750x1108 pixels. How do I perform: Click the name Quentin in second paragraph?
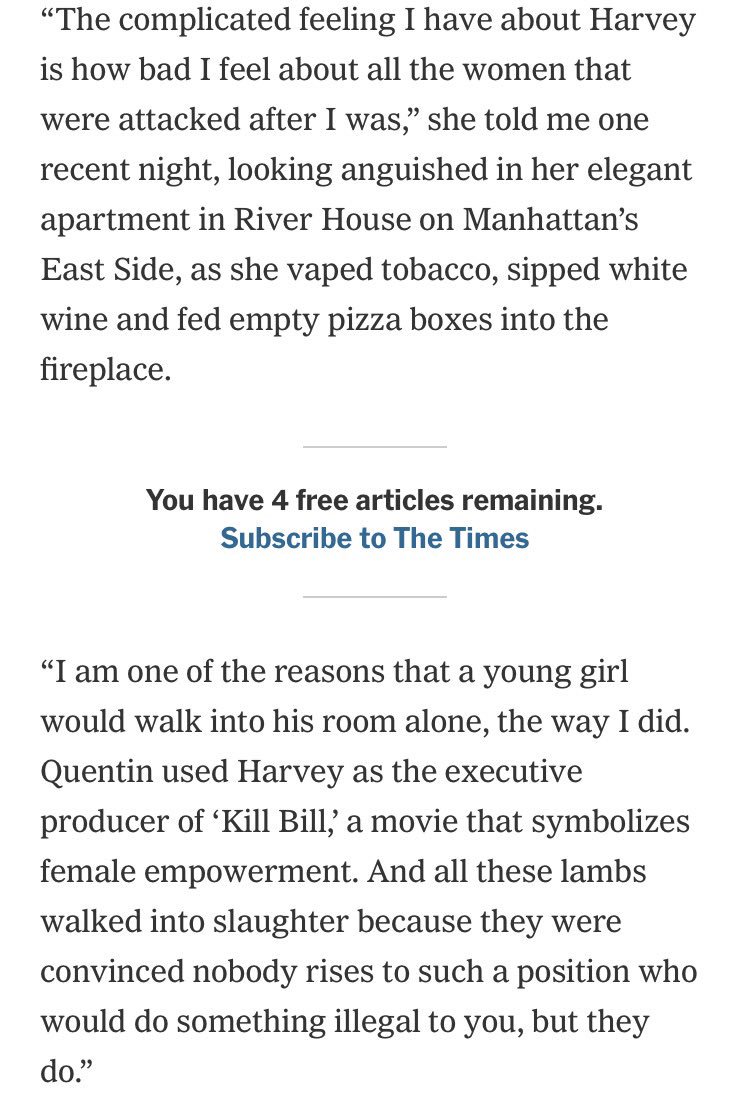[97, 772]
